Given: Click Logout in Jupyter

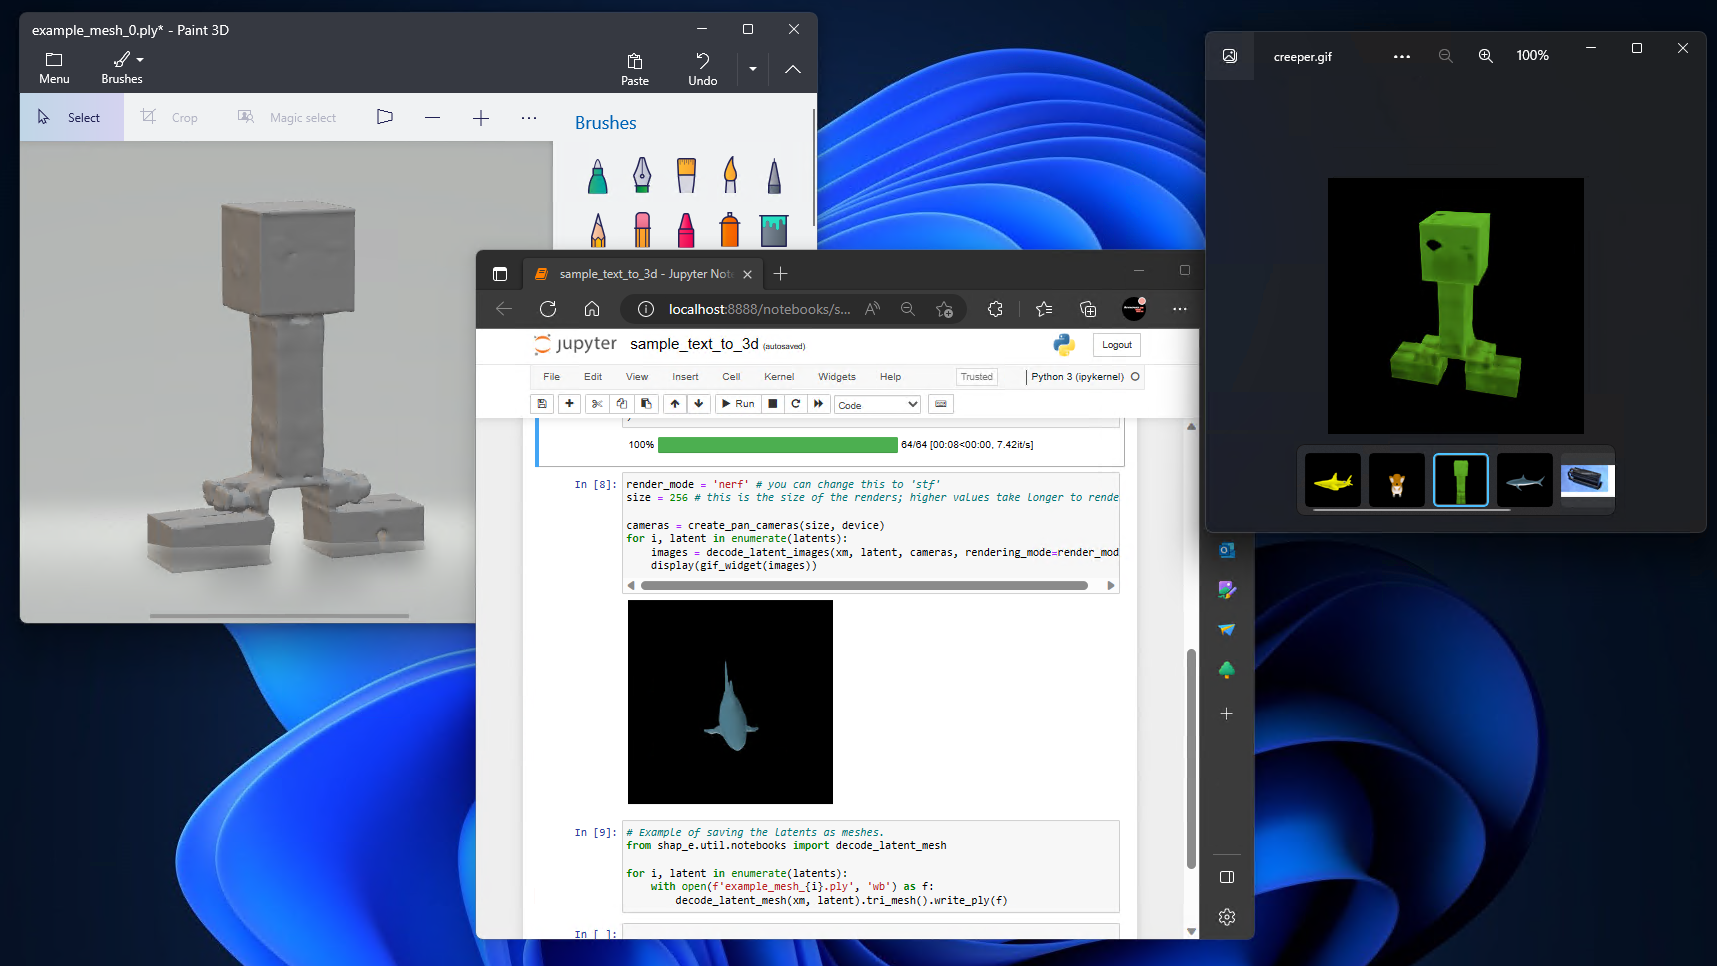Looking at the screenshot, I should (x=1116, y=344).
